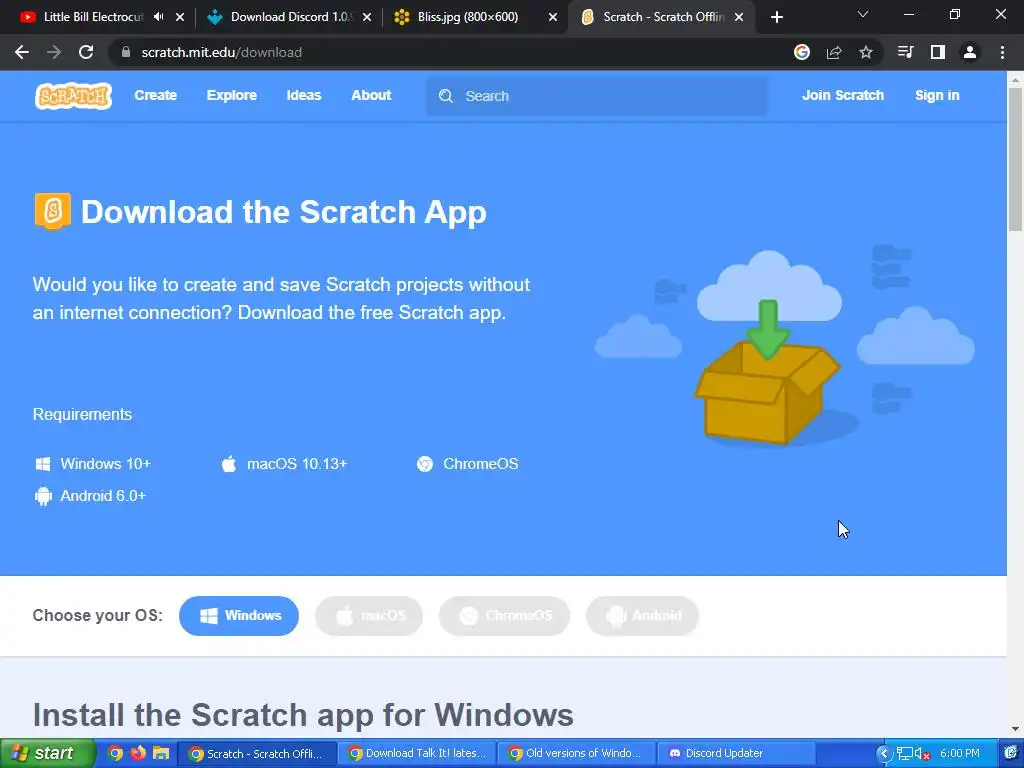Viewport: 1024px width, 768px height.
Task: Click Download the Scratch App heading
Action: click(283, 212)
